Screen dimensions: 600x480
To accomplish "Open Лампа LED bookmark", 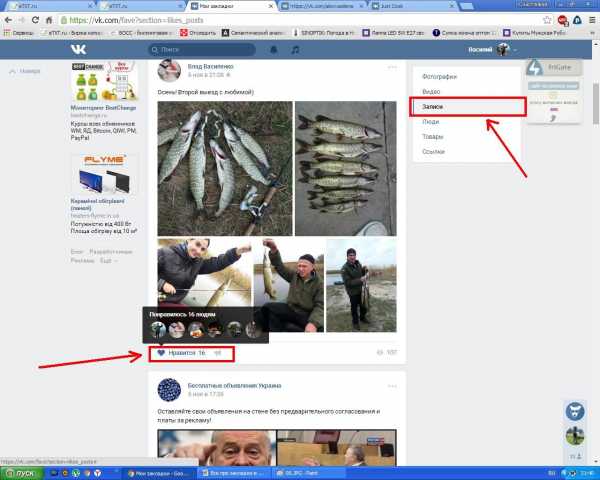I will (x=394, y=33).
